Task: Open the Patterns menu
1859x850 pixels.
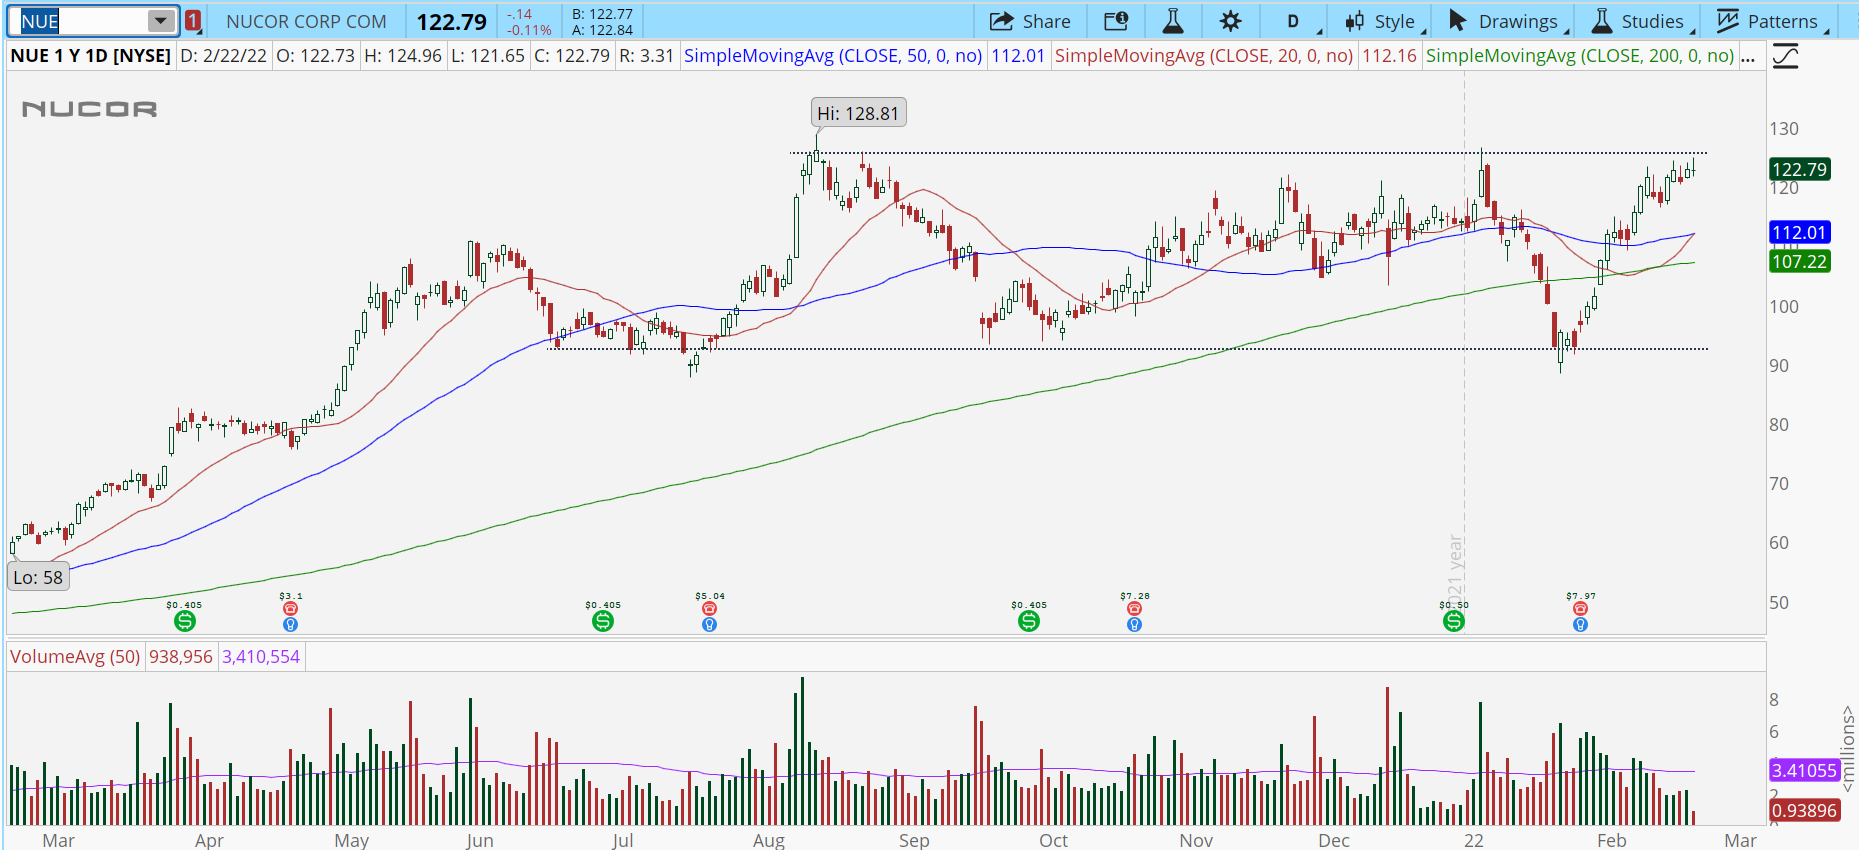Action: click(x=1770, y=21)
